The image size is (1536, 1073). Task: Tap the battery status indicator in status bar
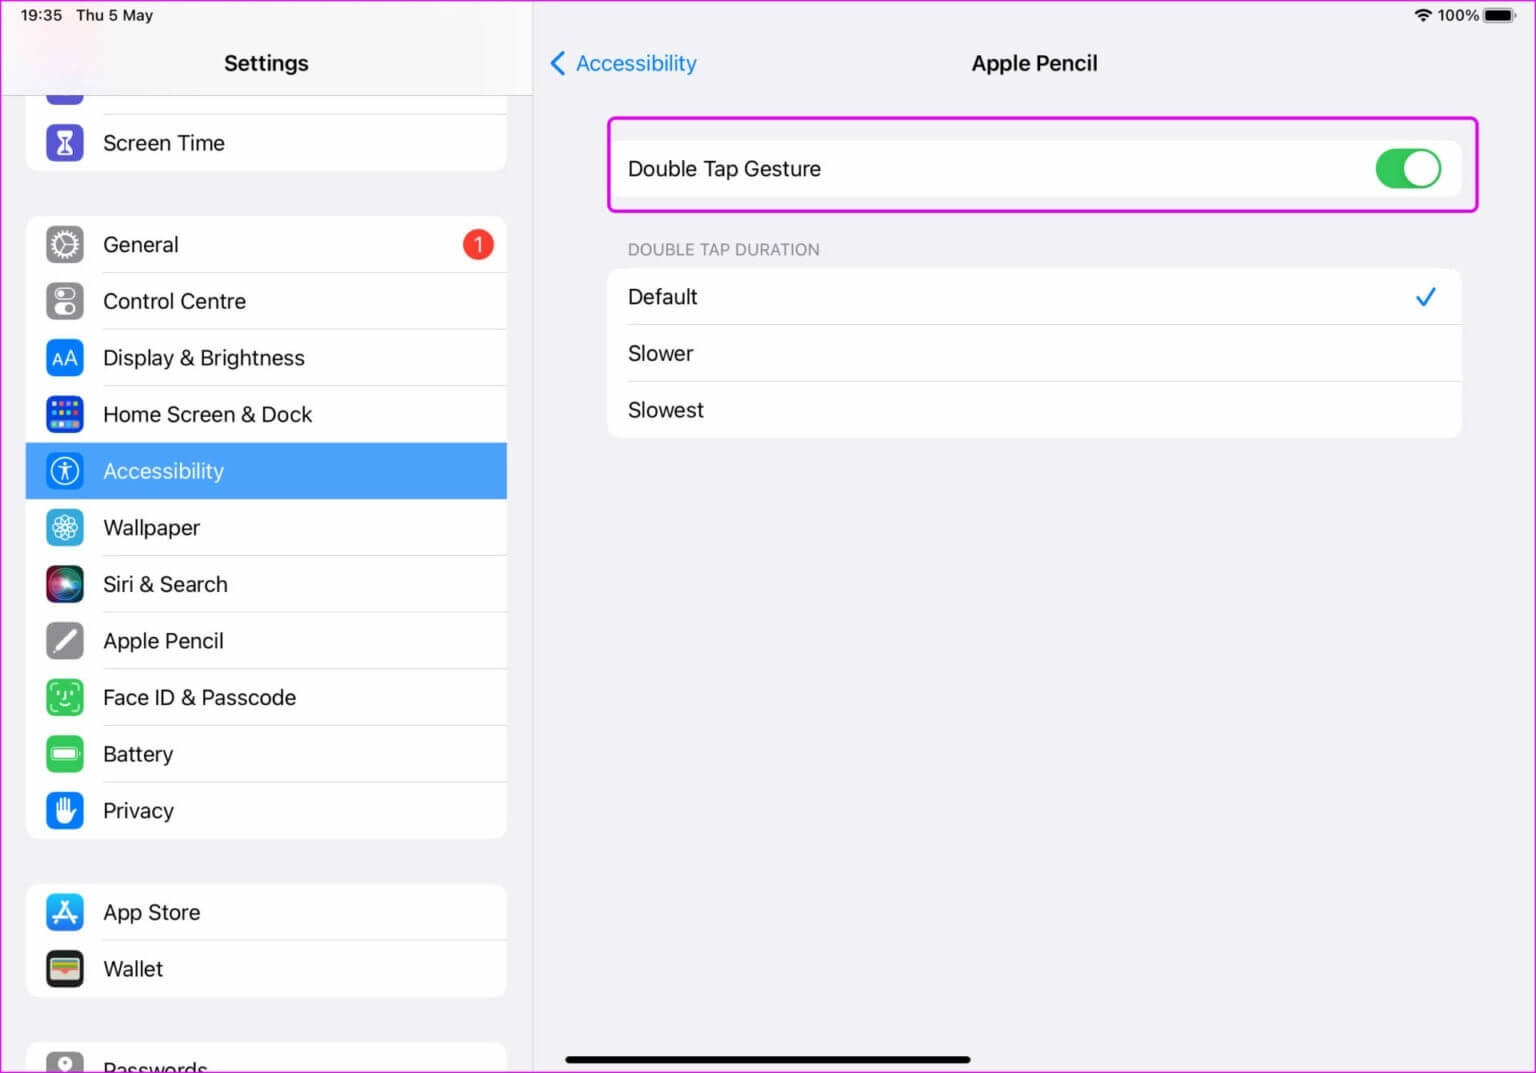click(x=1500, y=15)
